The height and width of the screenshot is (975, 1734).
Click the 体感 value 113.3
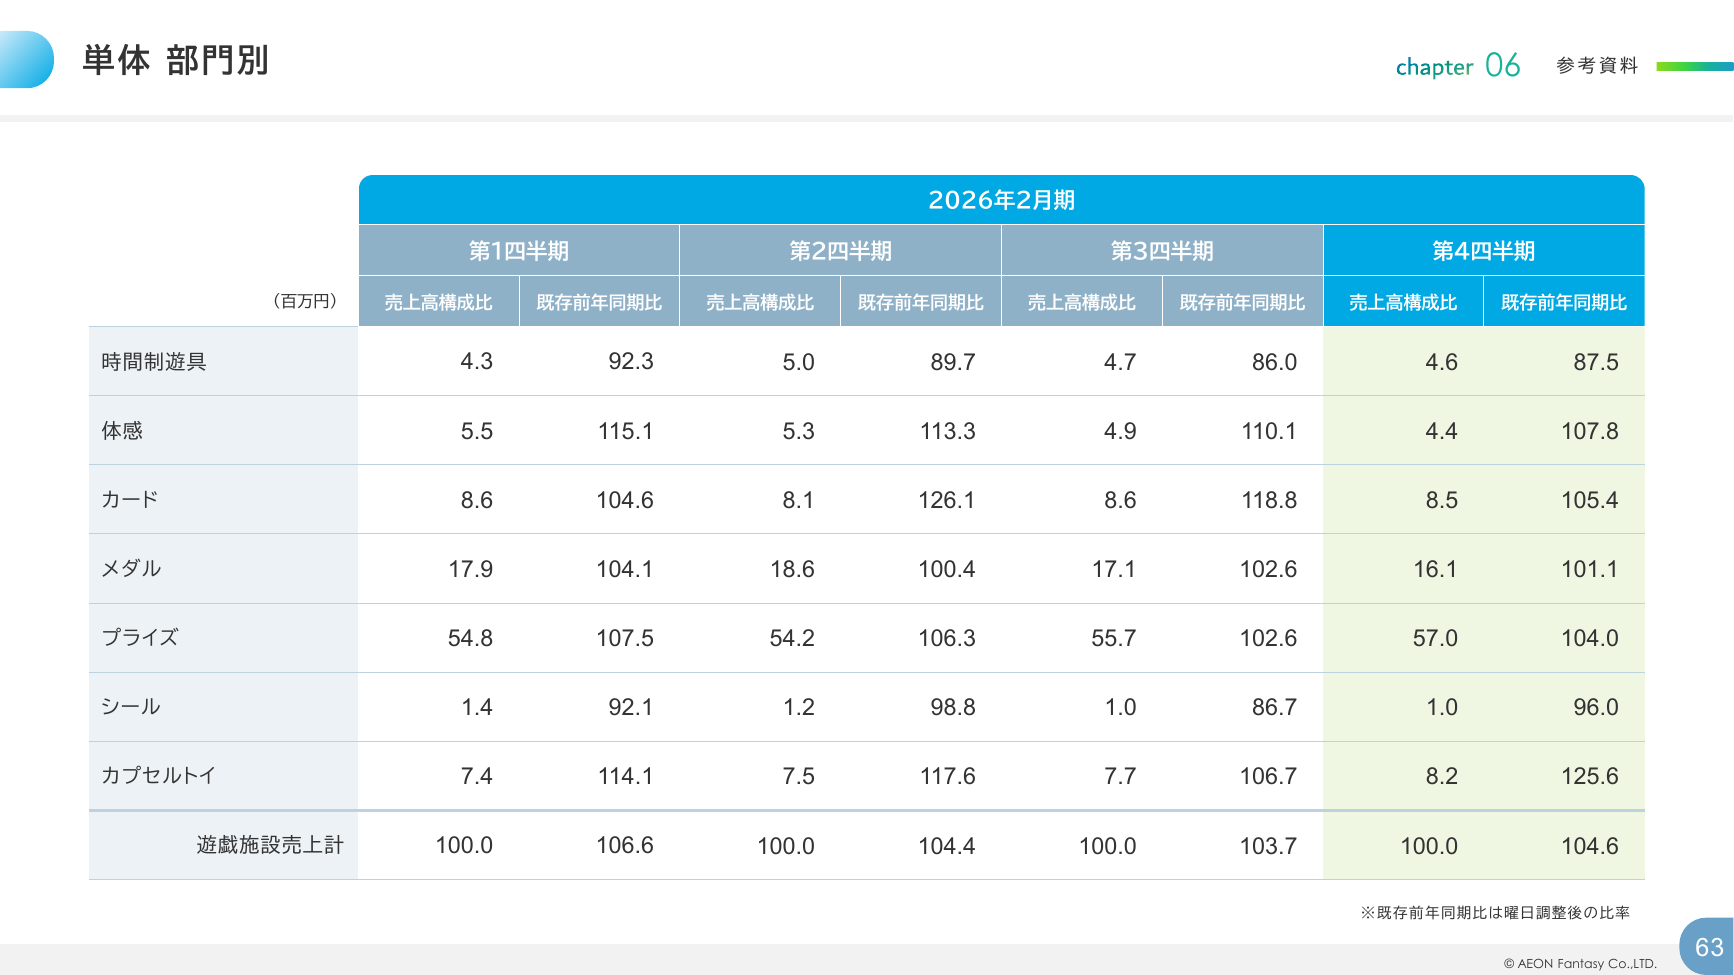[947, 431]
